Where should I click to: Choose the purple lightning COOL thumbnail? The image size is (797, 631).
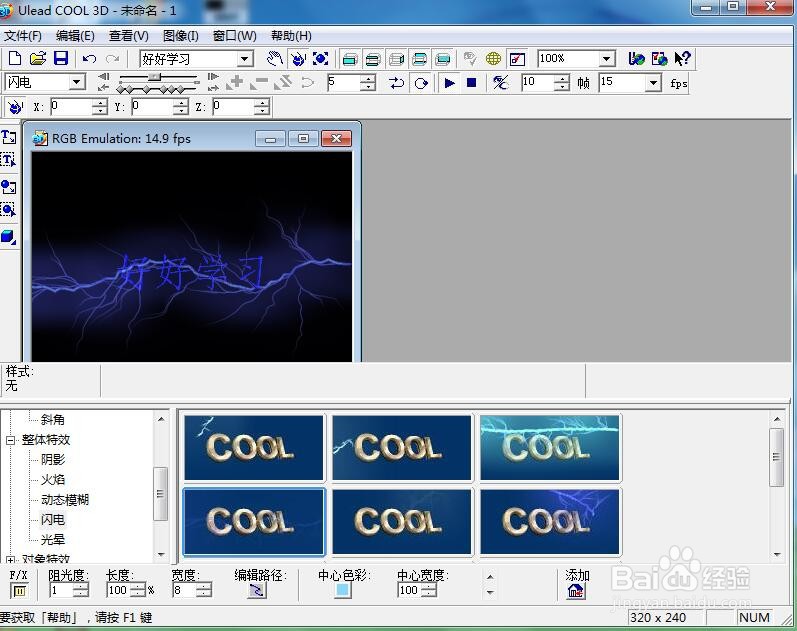point(549,522)
